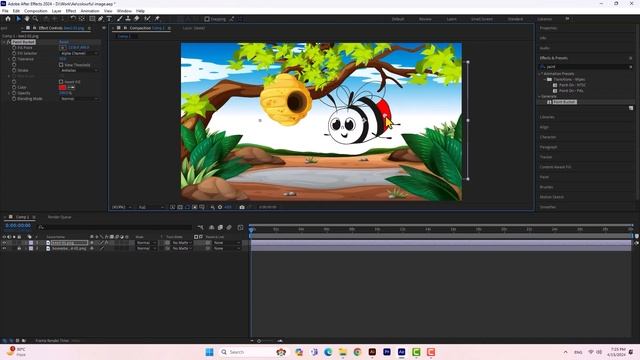Select the Selection arrow tool
The image size is (640, 360).
coord(18,19)
